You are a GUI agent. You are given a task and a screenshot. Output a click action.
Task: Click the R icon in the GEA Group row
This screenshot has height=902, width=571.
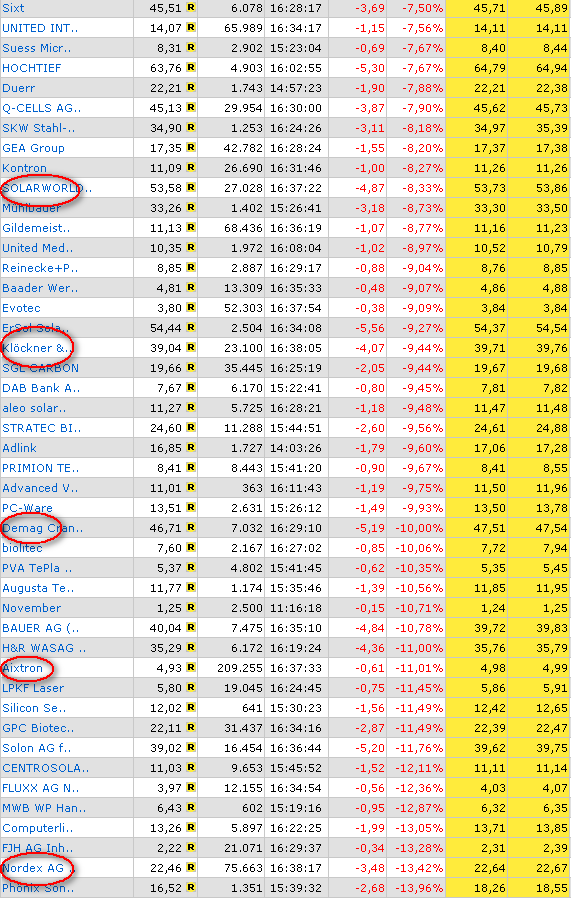[191, 148]
